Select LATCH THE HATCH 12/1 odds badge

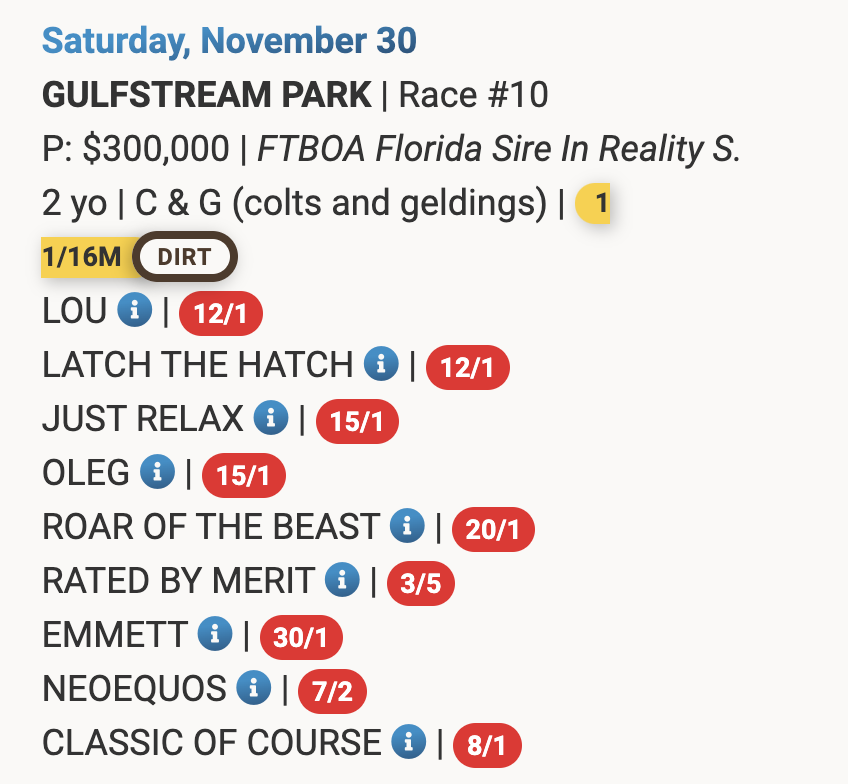point(467,368)
